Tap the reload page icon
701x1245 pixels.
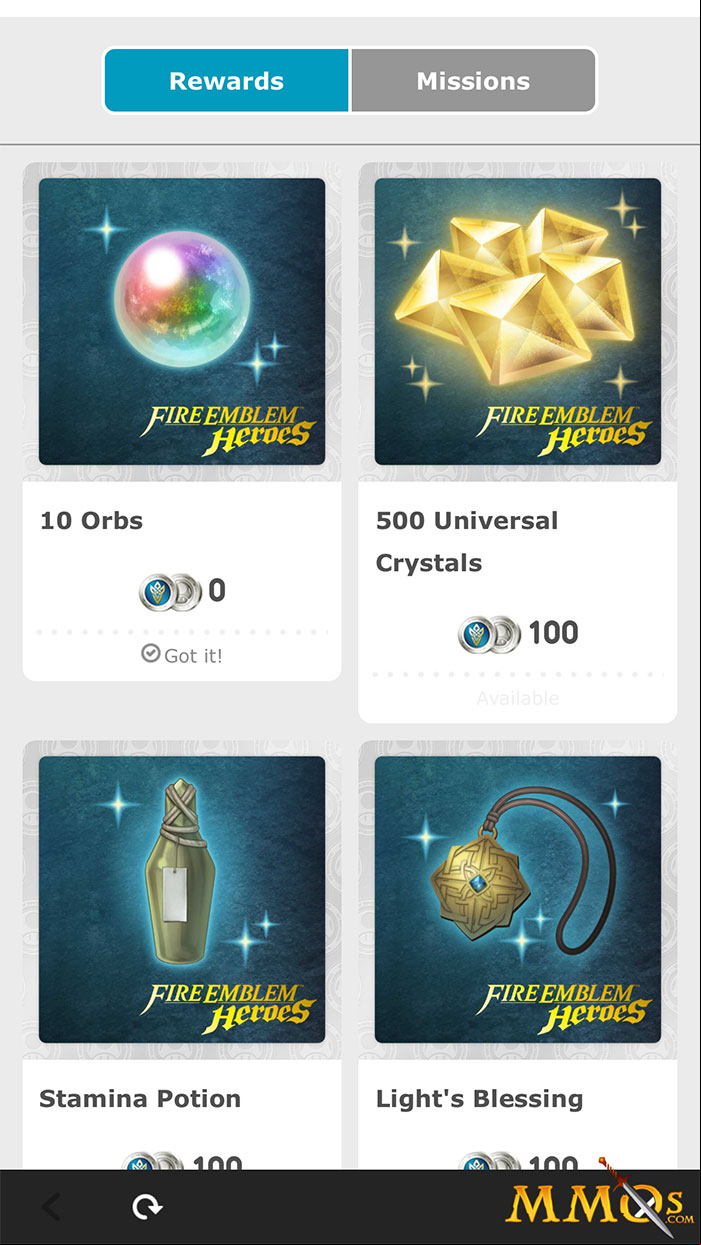(148, 1207)
